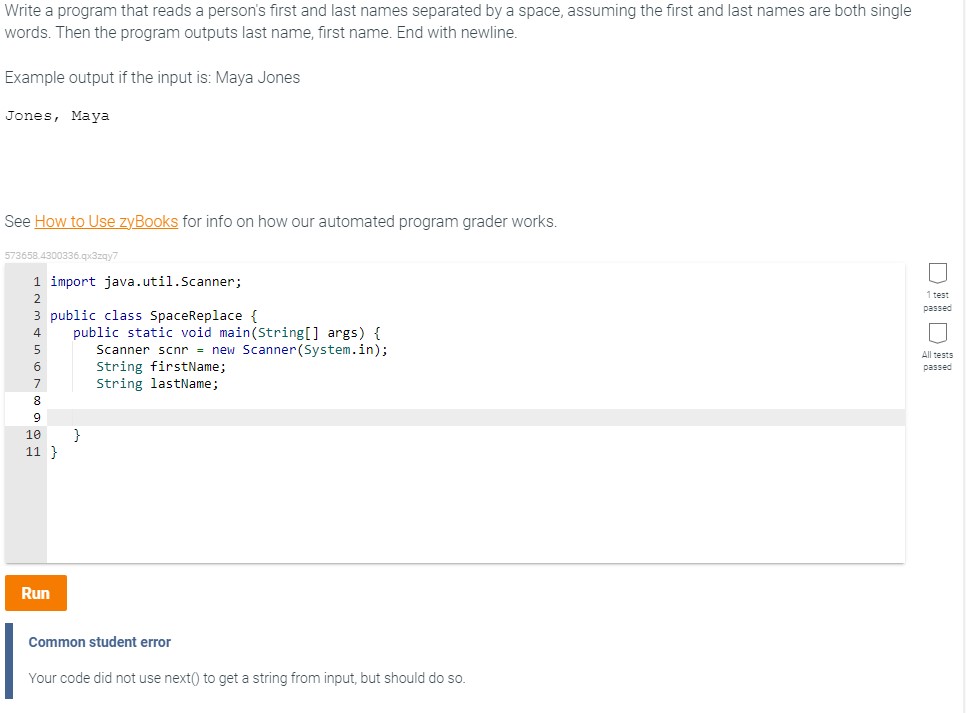Click the "Common student error" heading
Screen dimensions: 966x713
point(98,641)
